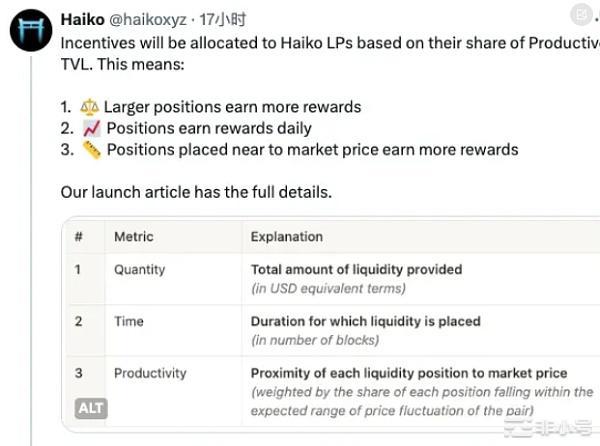Screen dimensions: 600x446
Task: Show the image ALT description badge
Action: [x=91, y=408]
